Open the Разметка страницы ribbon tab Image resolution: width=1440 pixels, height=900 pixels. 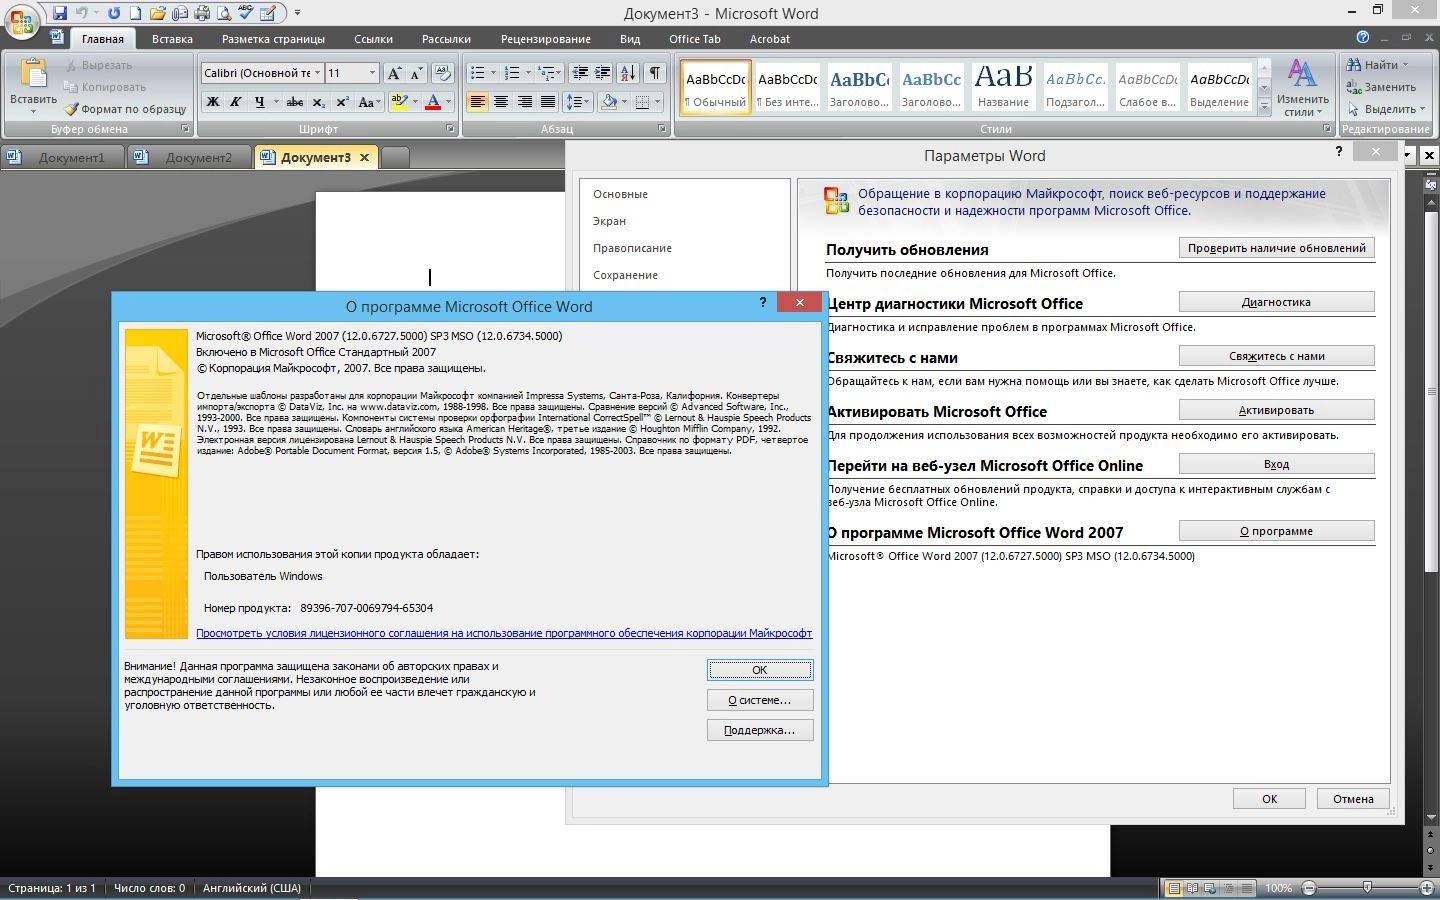pyautogui.click(x=273, y=39)
